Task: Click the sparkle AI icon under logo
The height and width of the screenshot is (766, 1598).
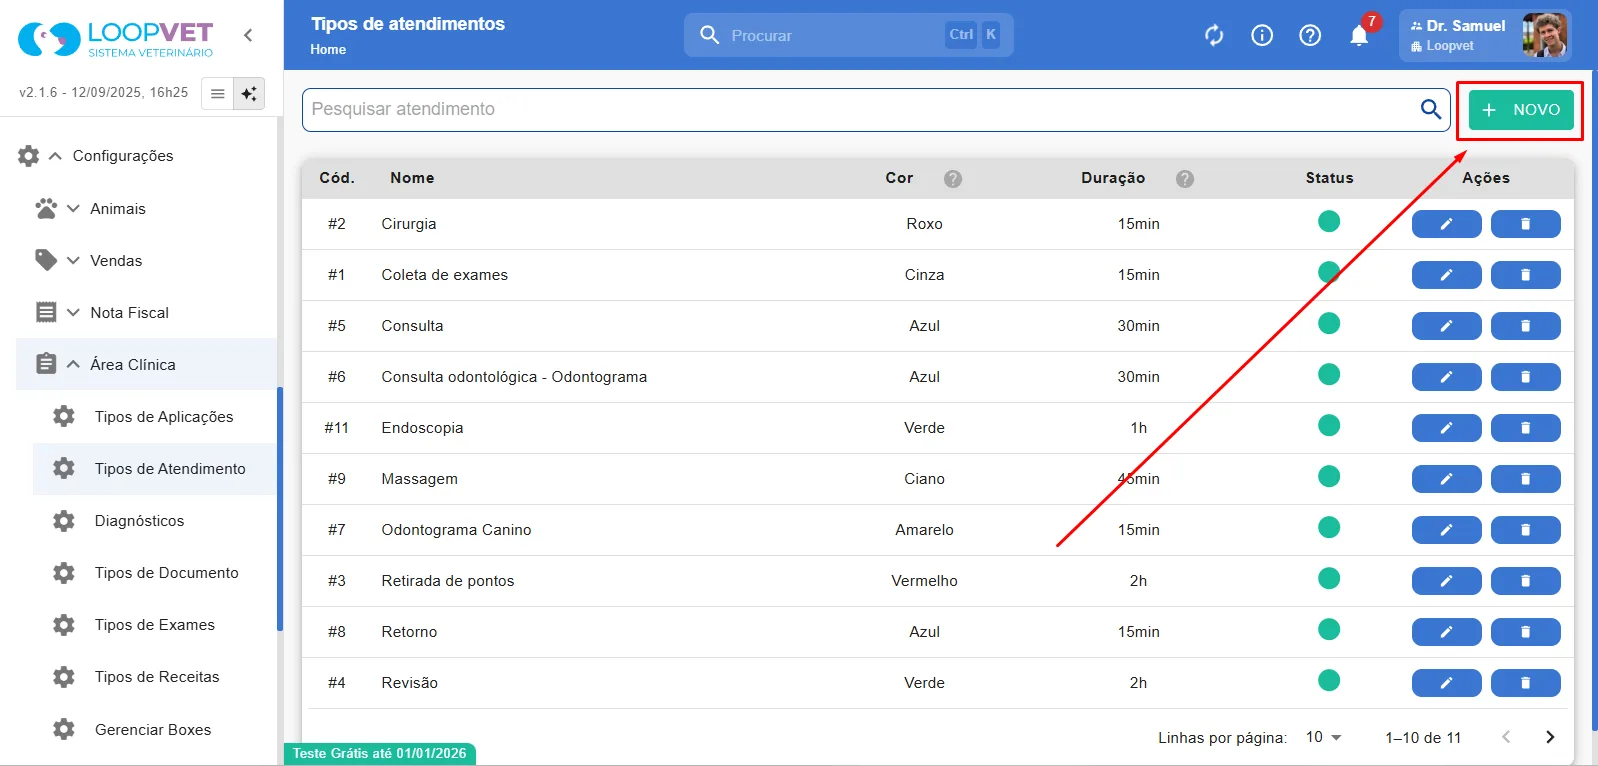Action: click(249, 93)
